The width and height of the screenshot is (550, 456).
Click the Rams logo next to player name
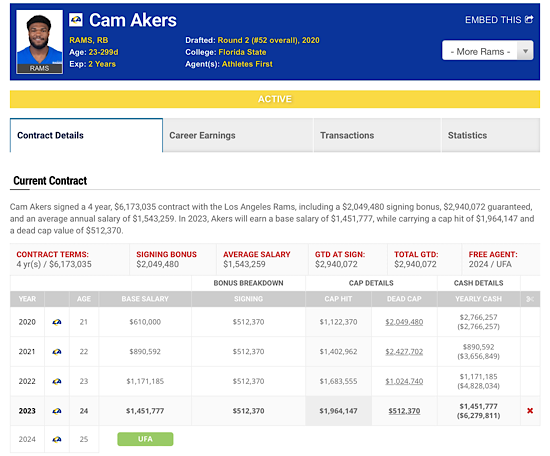pos(76,20)
